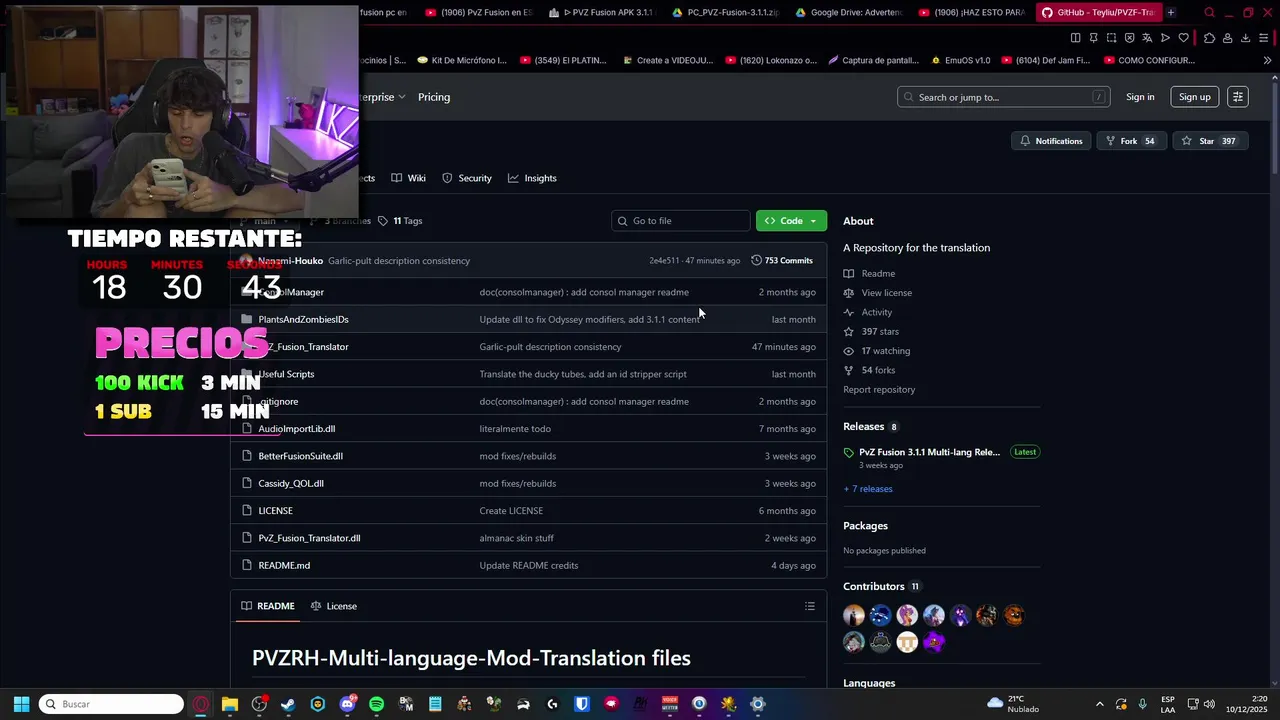Click the browser search icon in title bar
The image size is (1280, 720).
[1209, 13]
